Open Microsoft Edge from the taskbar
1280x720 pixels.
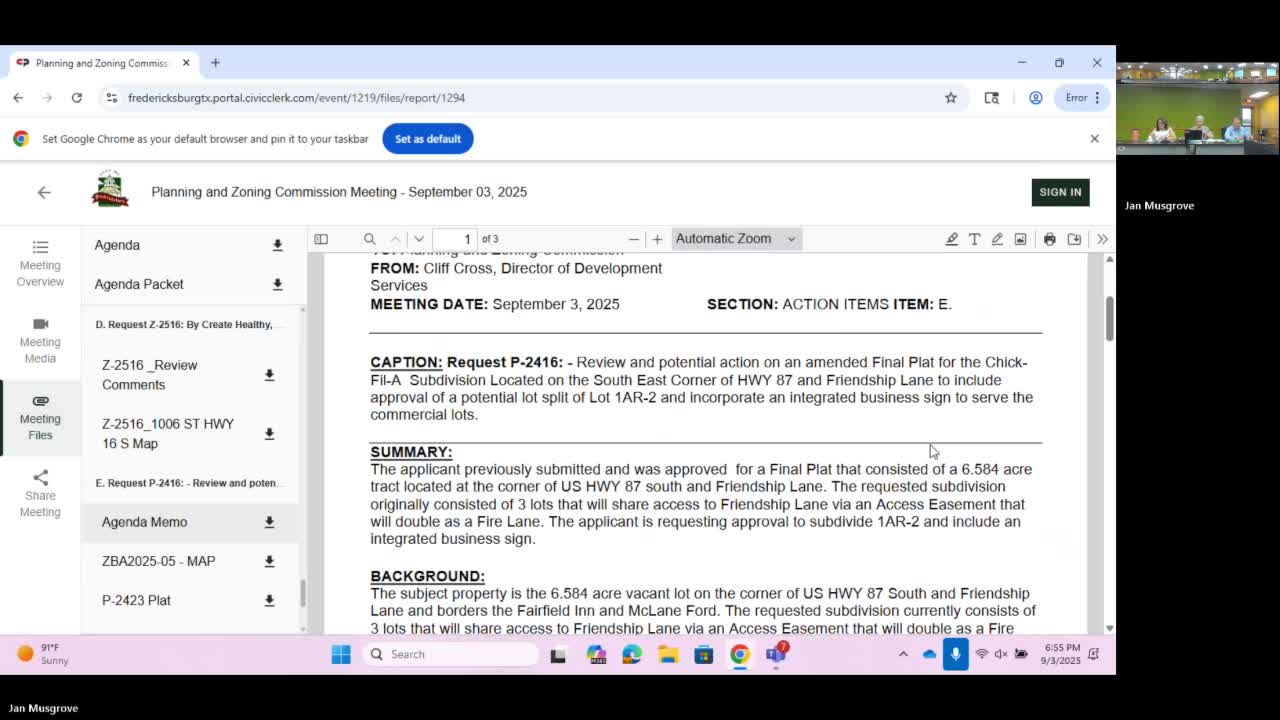pyautogui.click(x=632, y=654)
